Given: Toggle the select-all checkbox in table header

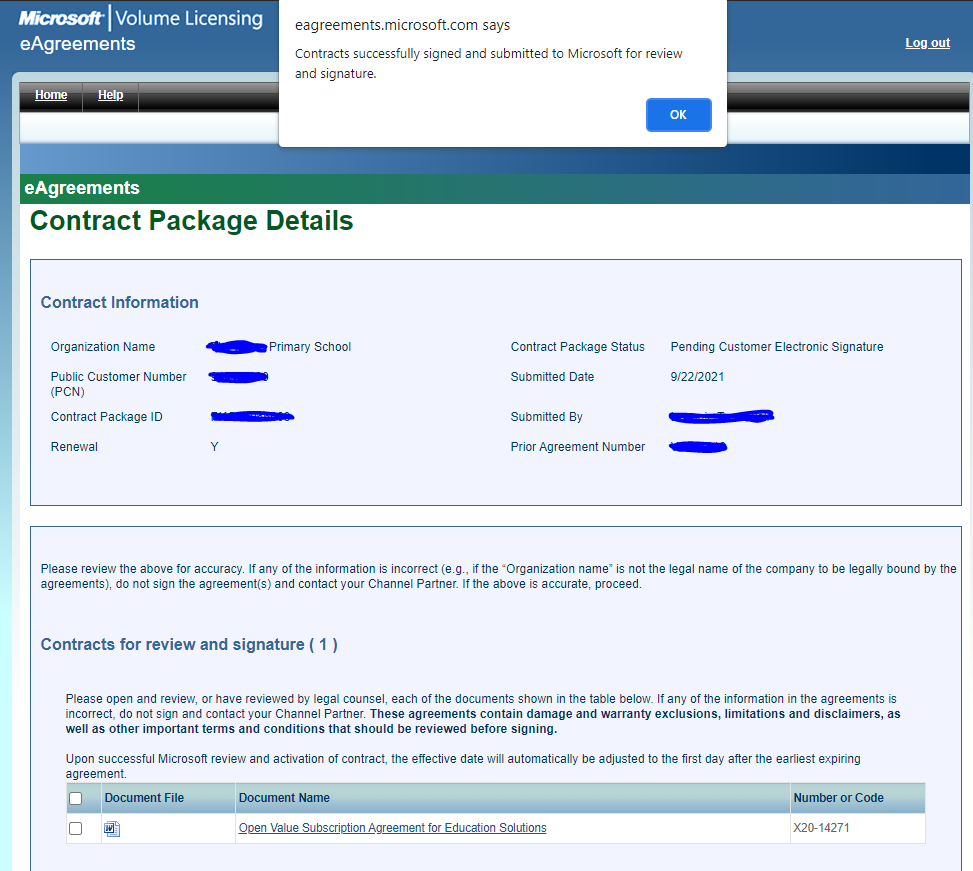Looking at the screenshot, I should 75,798.
